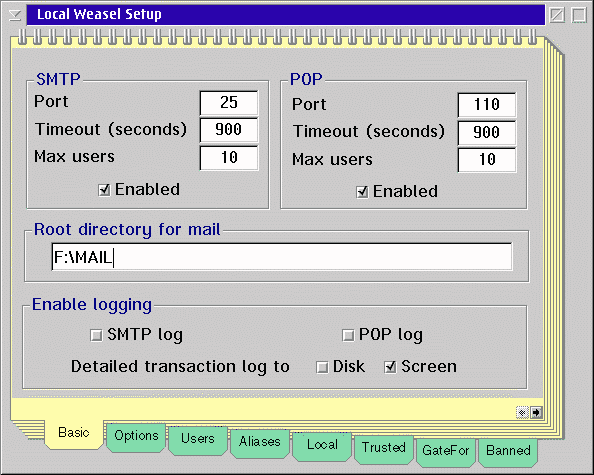
Task: Switch to the Options tab
Action: point(136,437)
